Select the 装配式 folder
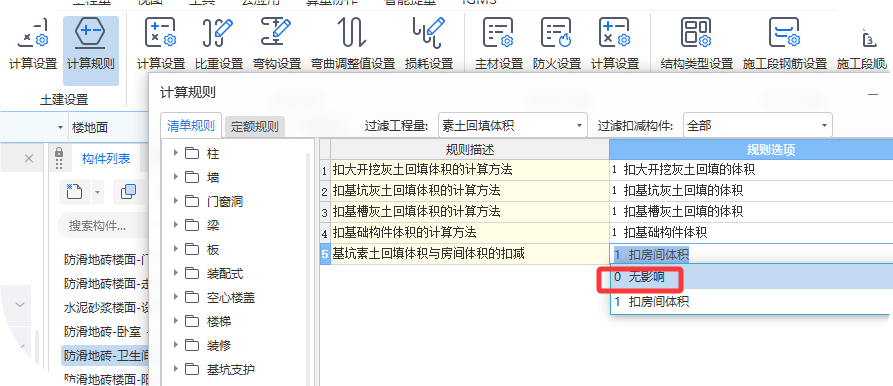 pyautogui.click(x=224, y=273)
